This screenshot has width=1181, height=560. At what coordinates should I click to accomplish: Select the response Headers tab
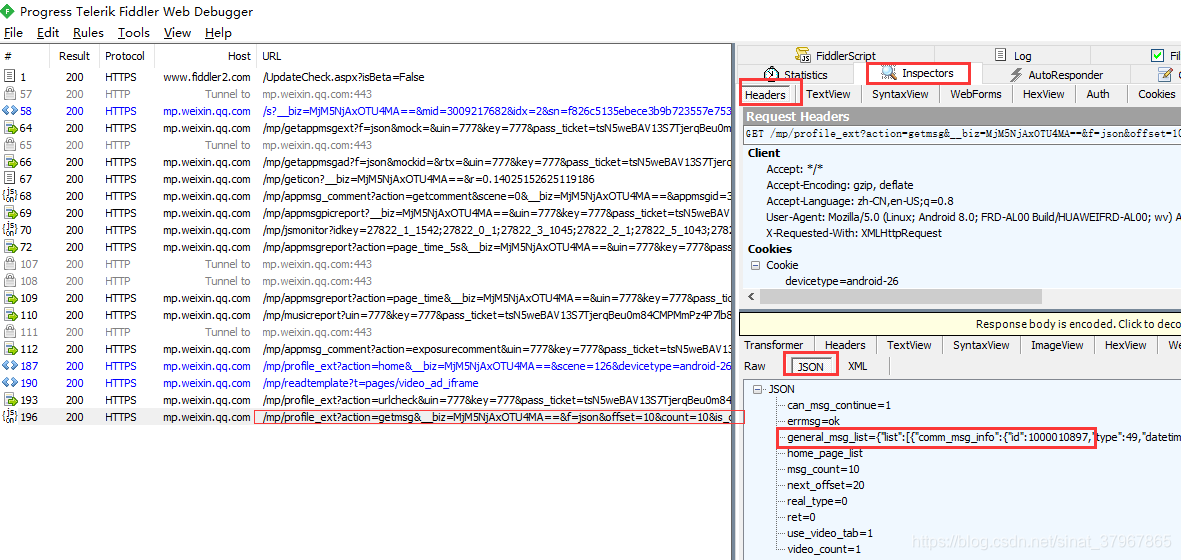point(845,345)
